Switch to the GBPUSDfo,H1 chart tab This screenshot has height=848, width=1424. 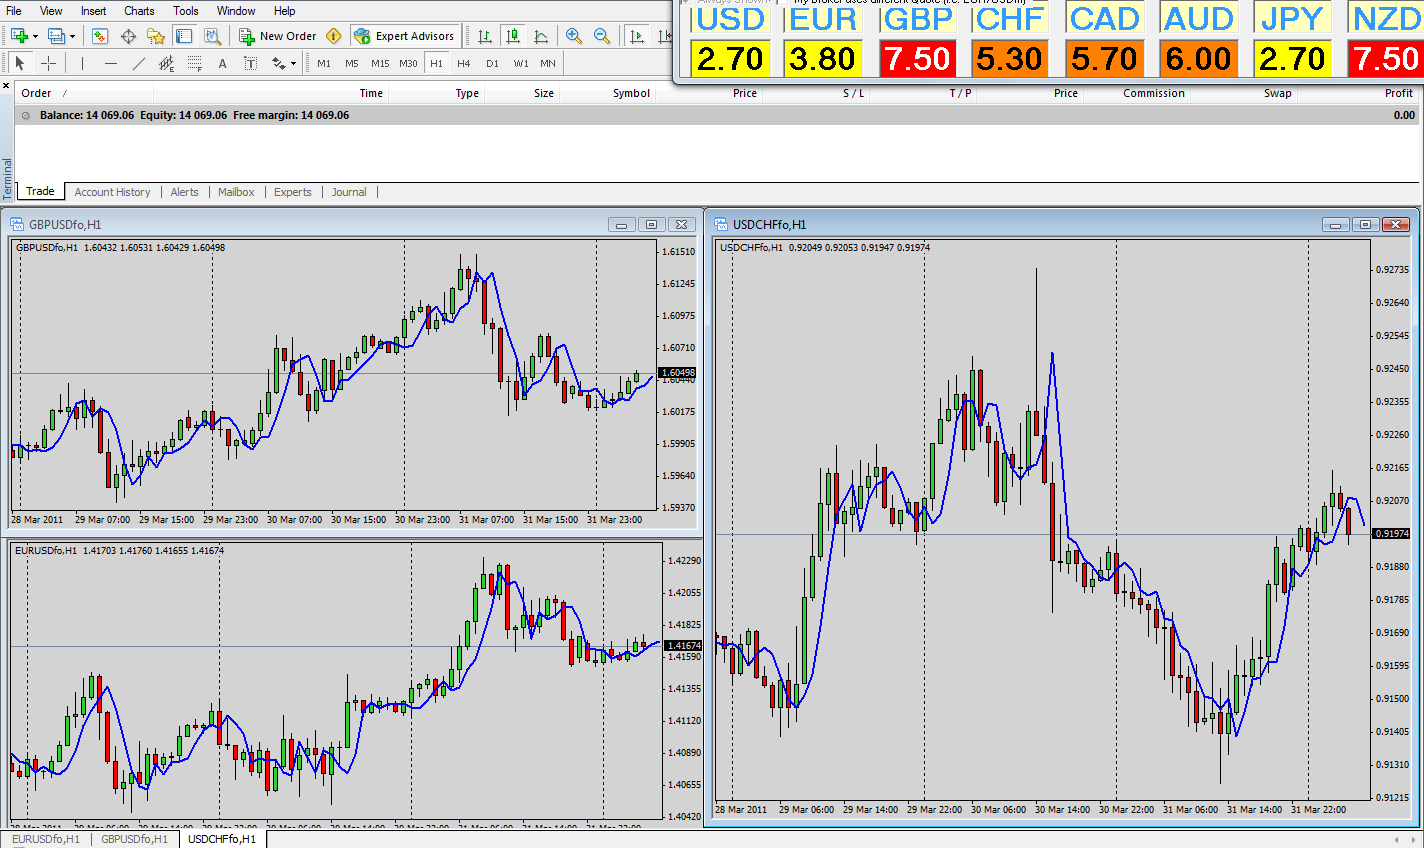pos(135,839)
